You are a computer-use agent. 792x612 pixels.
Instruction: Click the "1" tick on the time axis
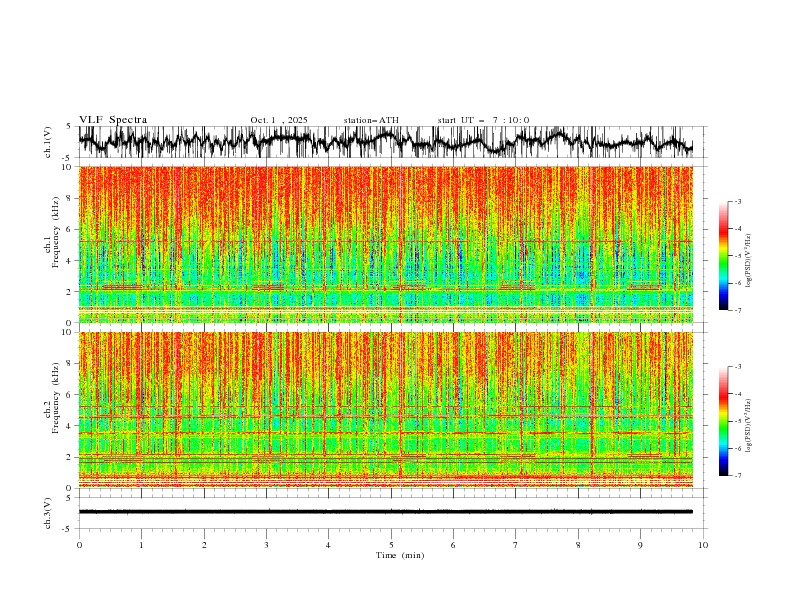click(x=141, y=545)
